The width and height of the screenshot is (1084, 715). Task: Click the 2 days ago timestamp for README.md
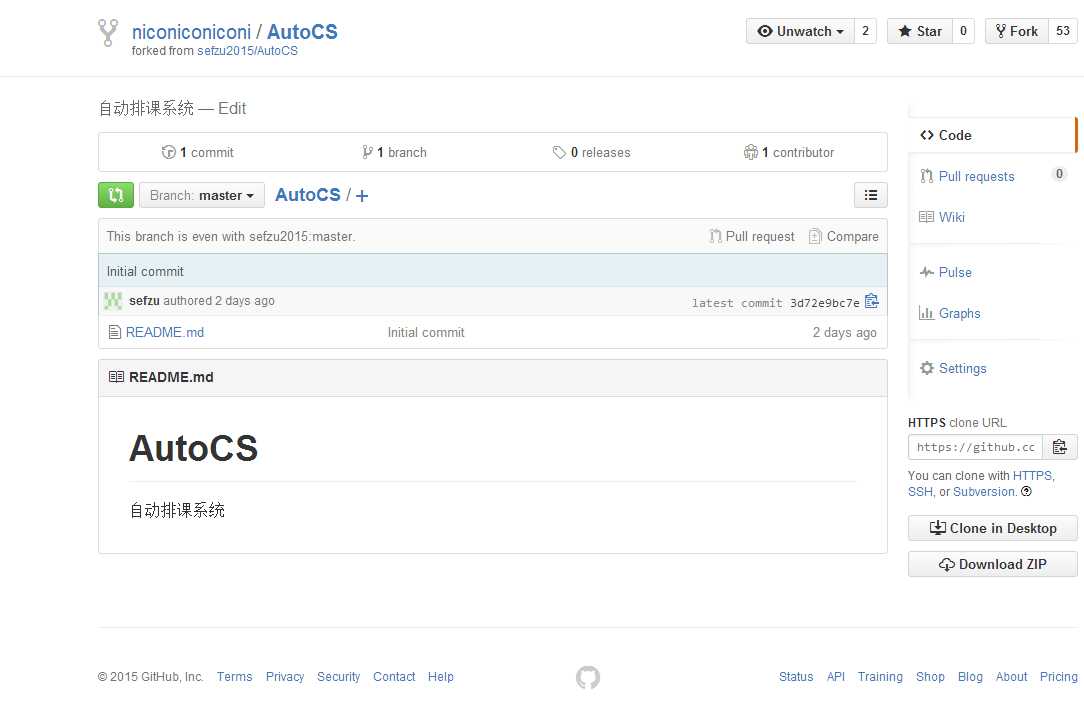click(x=844, y=333)
